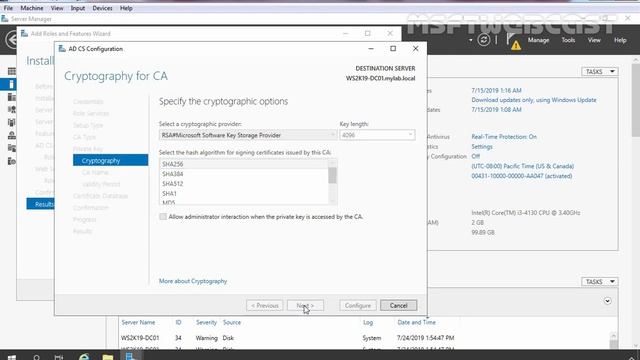Open the Properties TASKS dropdown
The width and height of the screenshot is (640, 360).
pos(600,71)
